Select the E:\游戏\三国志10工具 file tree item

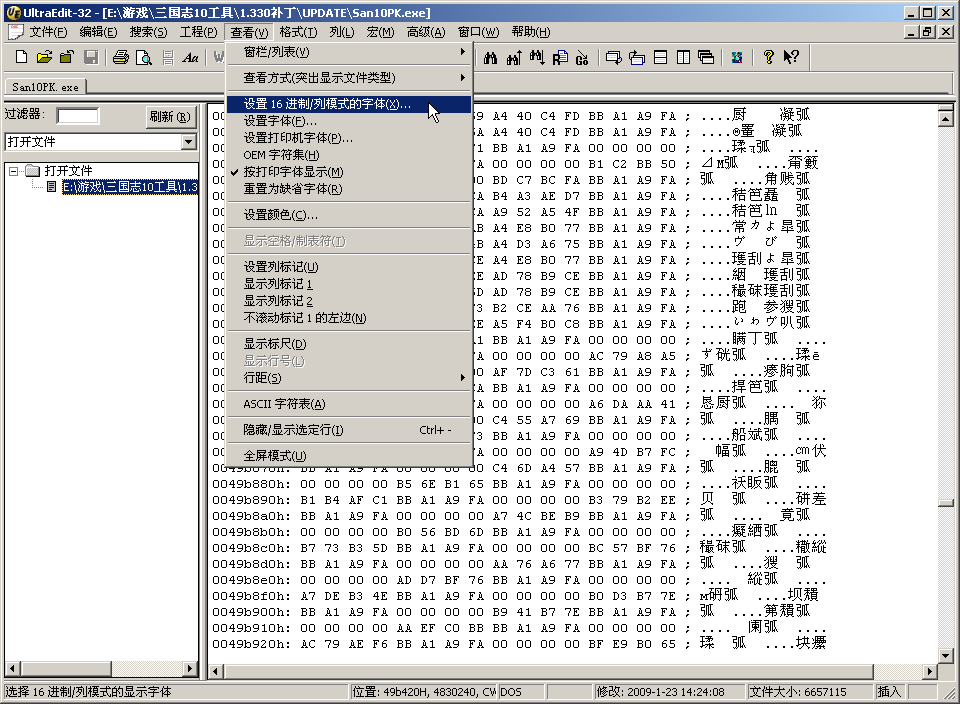click(130, 187)
